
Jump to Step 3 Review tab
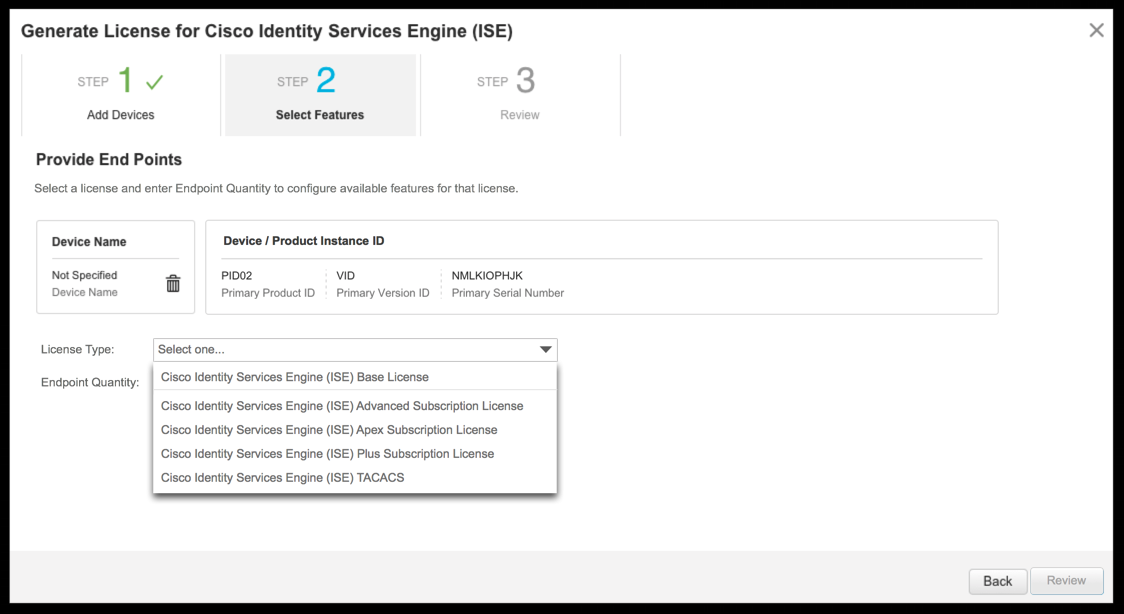click(x=520, y=95)
